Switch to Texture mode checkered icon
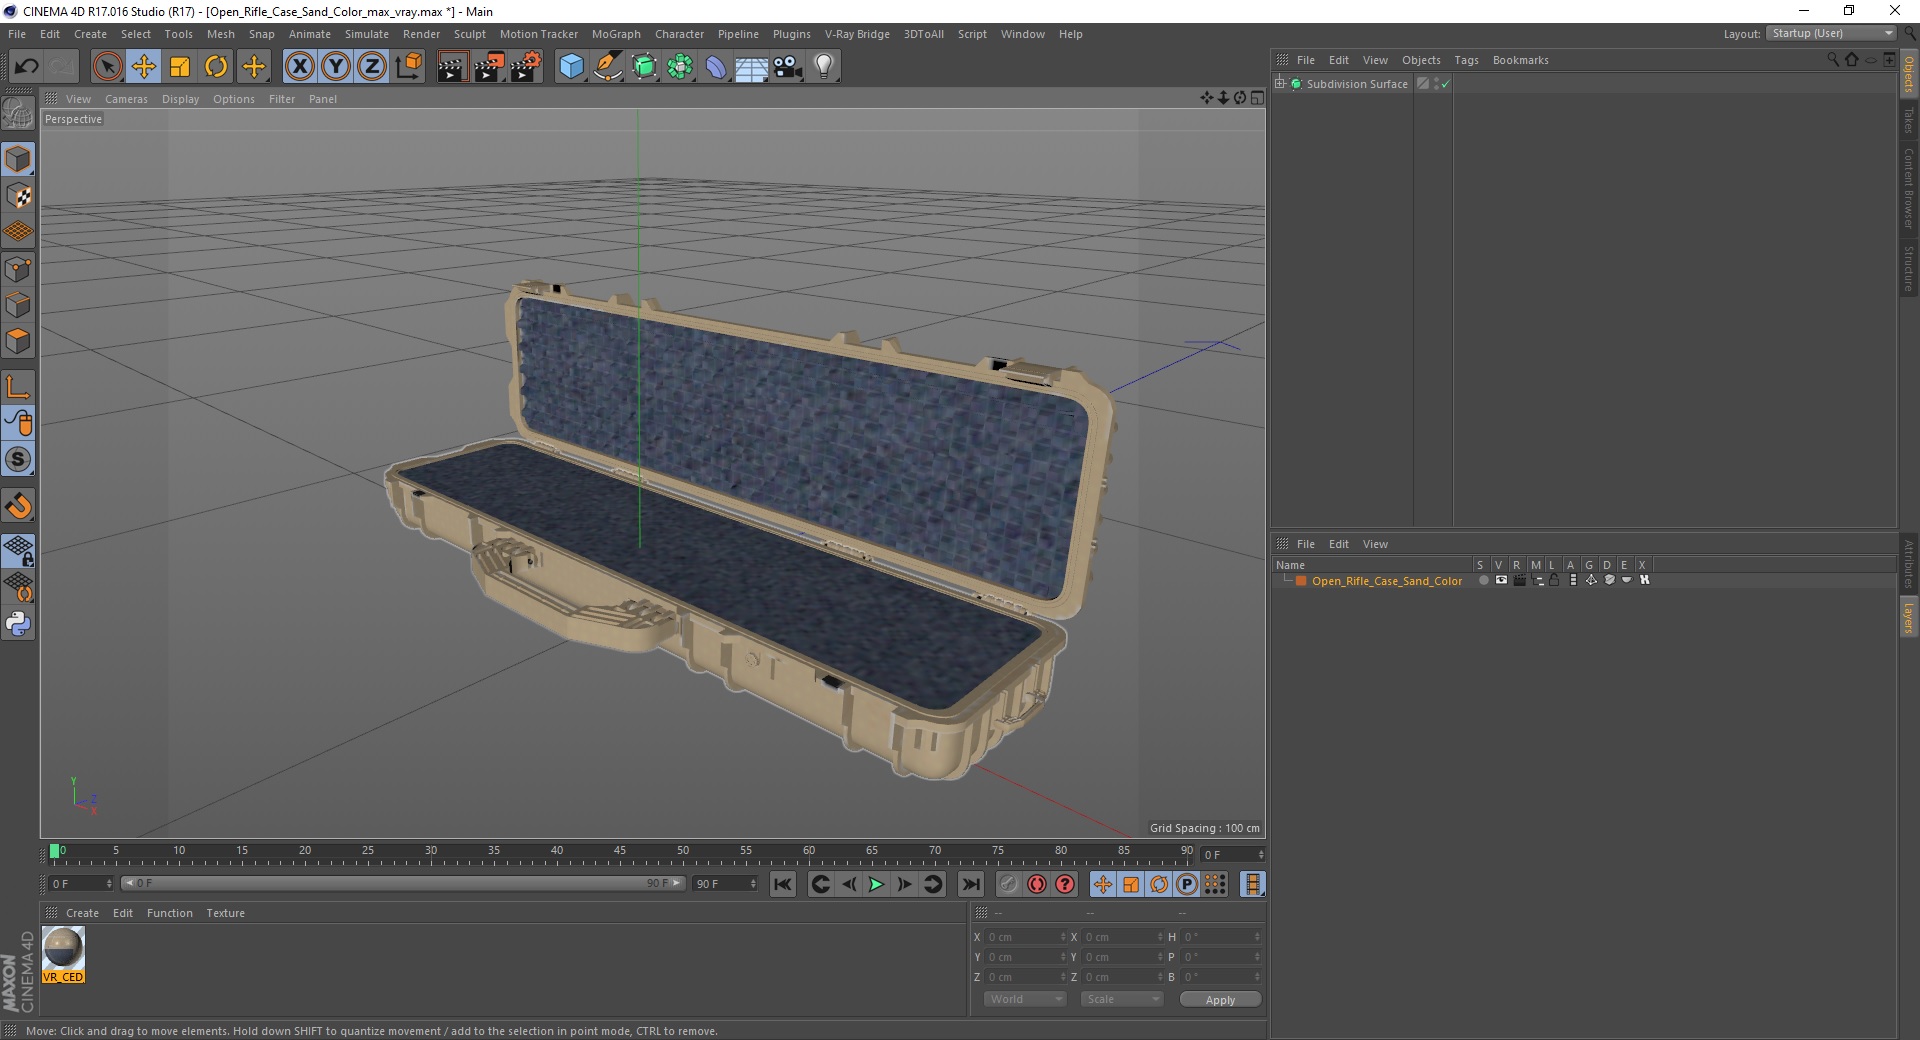Screen dimensions: 1920x1040 pyautogui.click(x=18, y=196)
